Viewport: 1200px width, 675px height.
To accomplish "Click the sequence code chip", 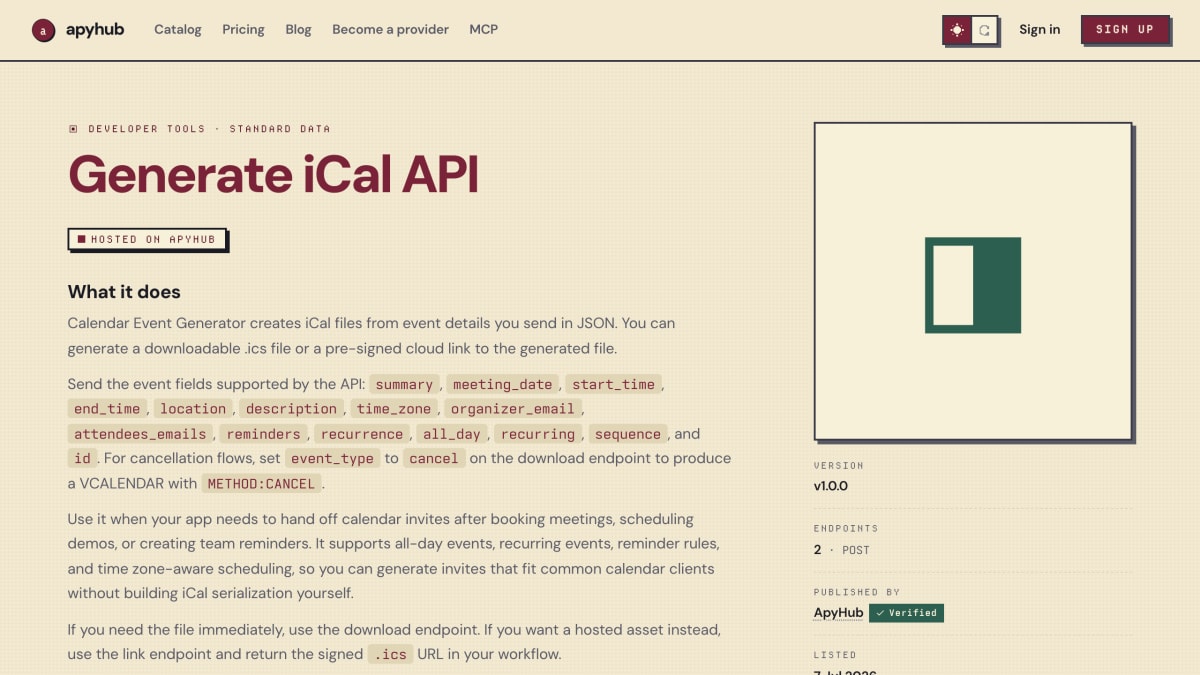I will [x=628, y=434].
